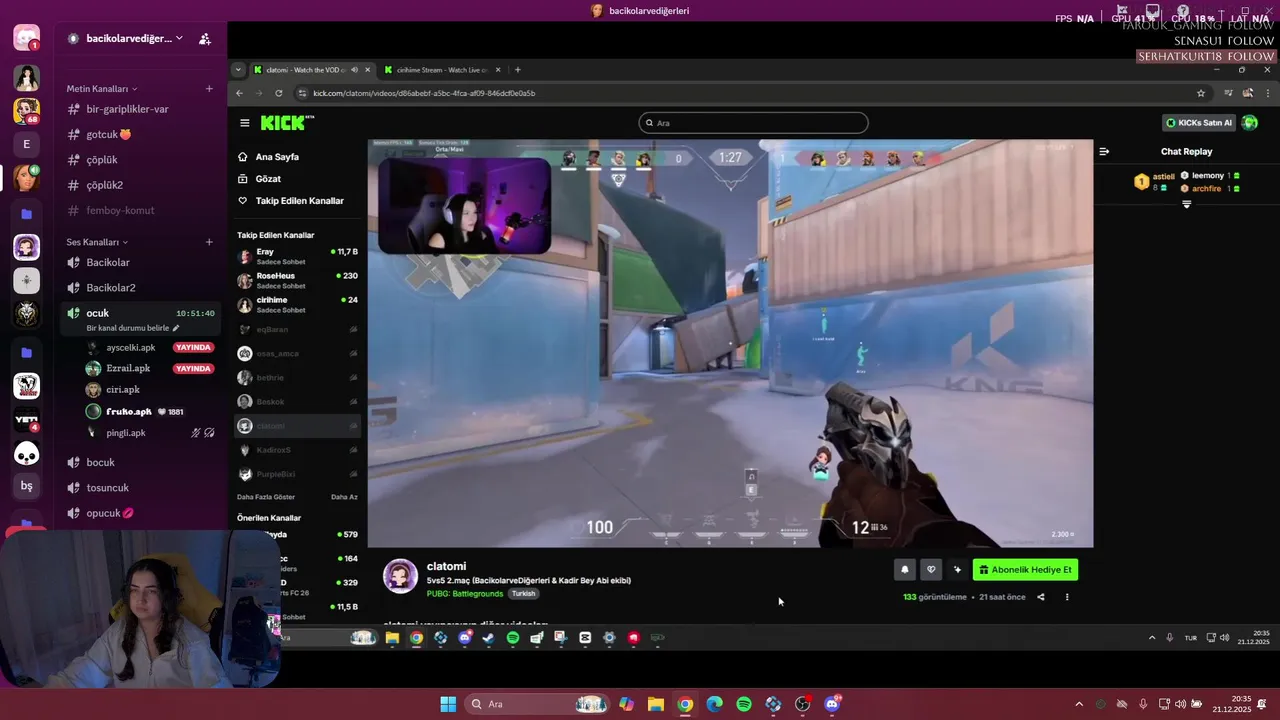The image size is (1280, 720).
Task: Click the Kick 'Ara' search field
Action: 753,123
